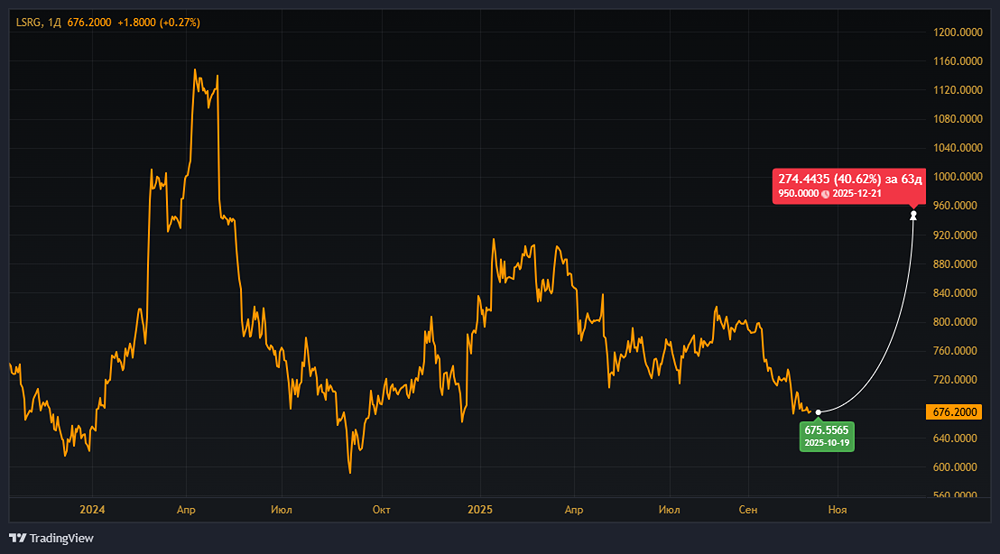Click the 1080.0000 price axis label

957,119
